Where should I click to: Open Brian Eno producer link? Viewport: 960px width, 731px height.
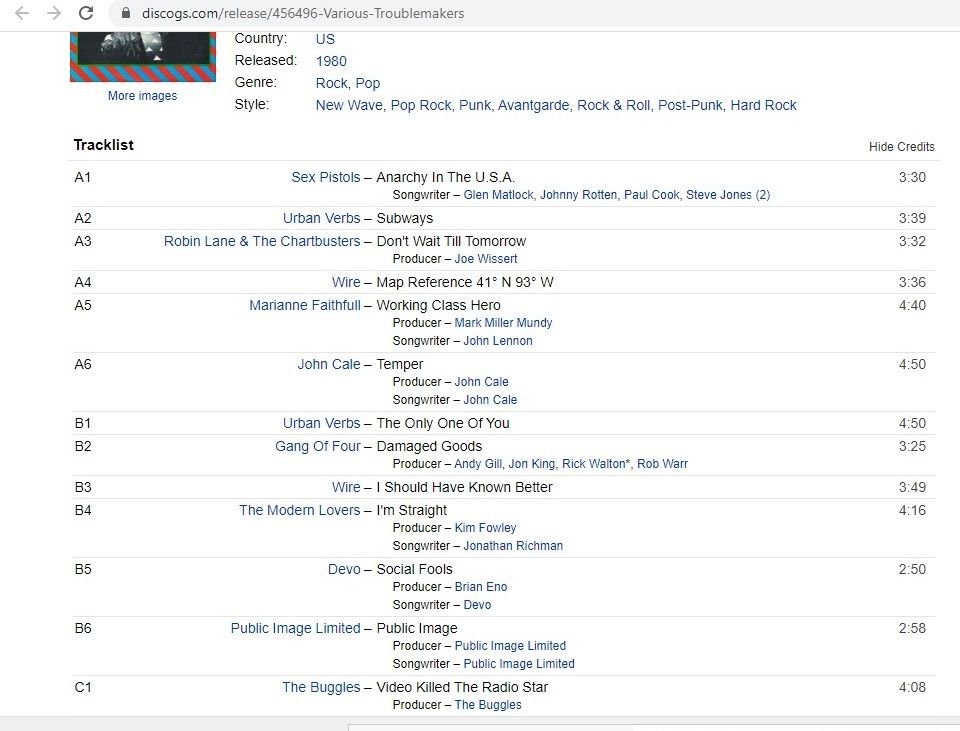pos(481,587)
